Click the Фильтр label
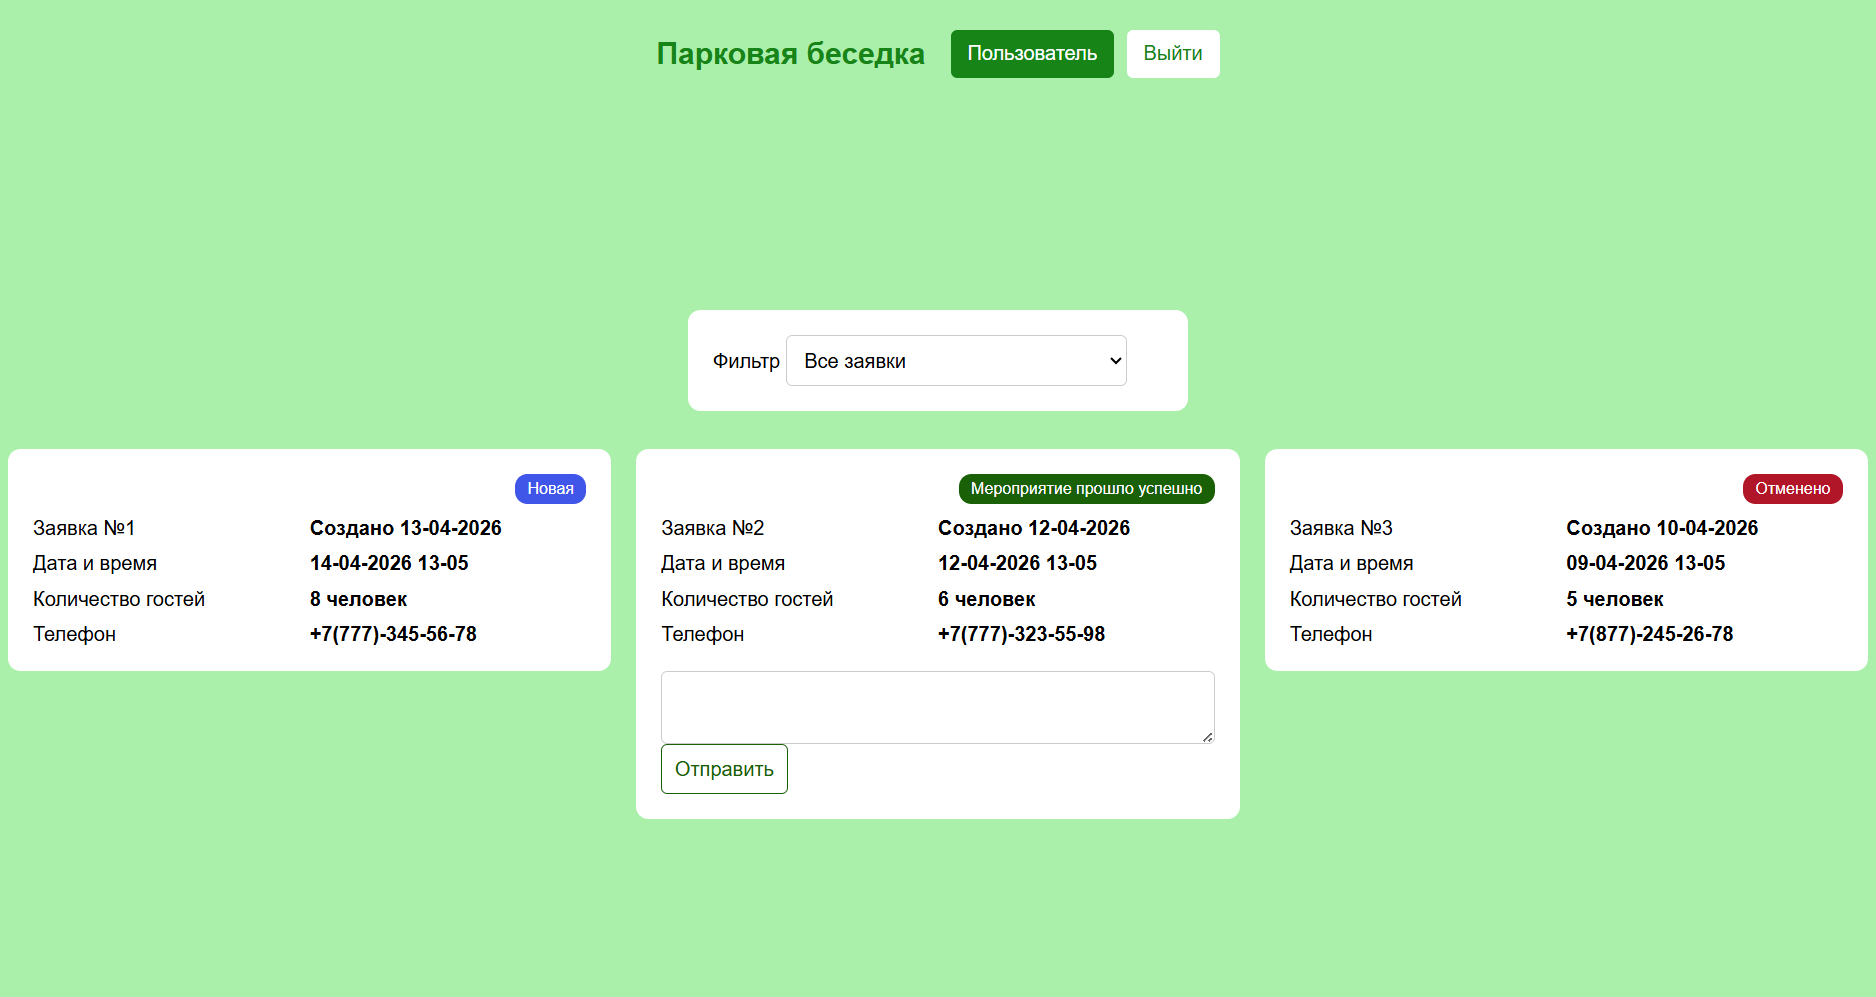 tap(746, 361)
